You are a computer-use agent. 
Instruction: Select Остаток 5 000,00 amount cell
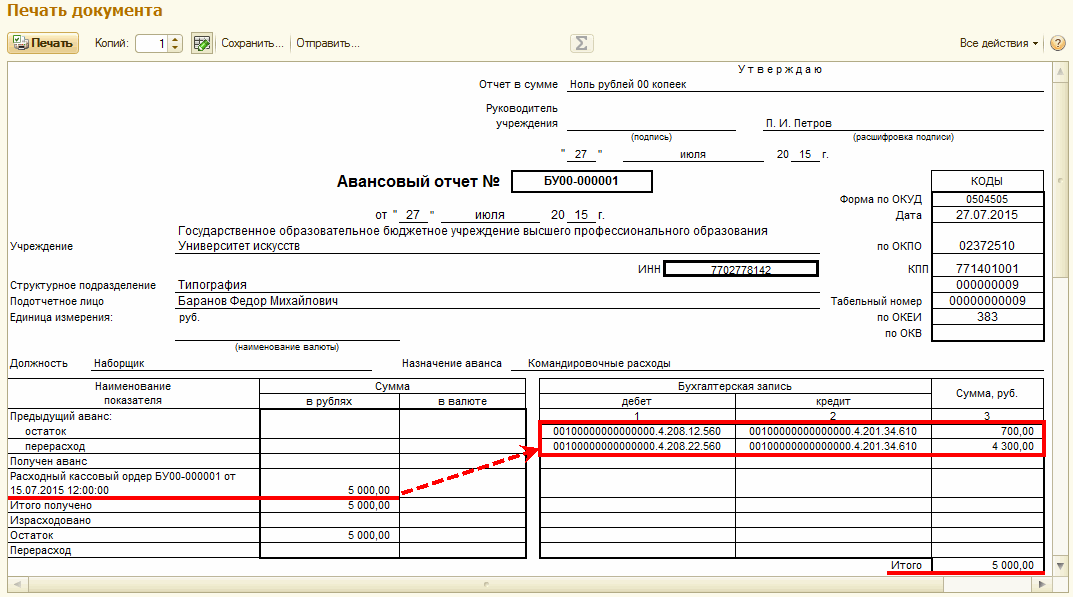point(330,535)
